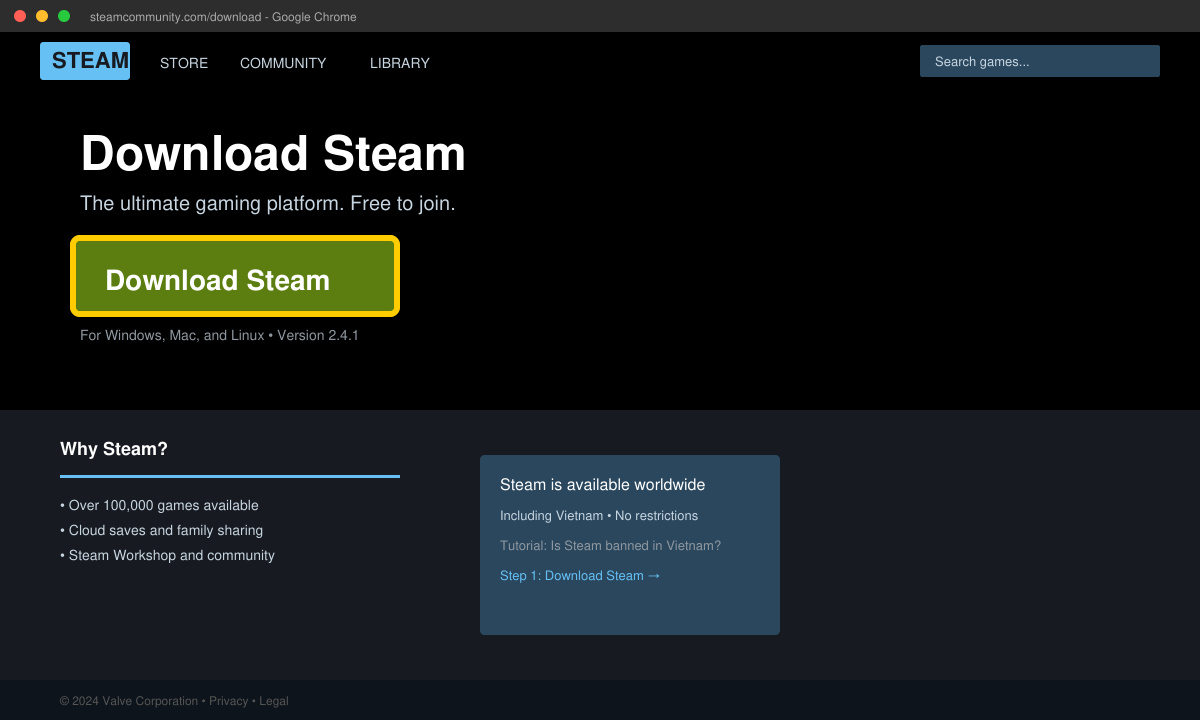Click 'Tutorial: Is Steam banned in Vietnam?' text
The image size is (1200, 720).
click(610, 546)
